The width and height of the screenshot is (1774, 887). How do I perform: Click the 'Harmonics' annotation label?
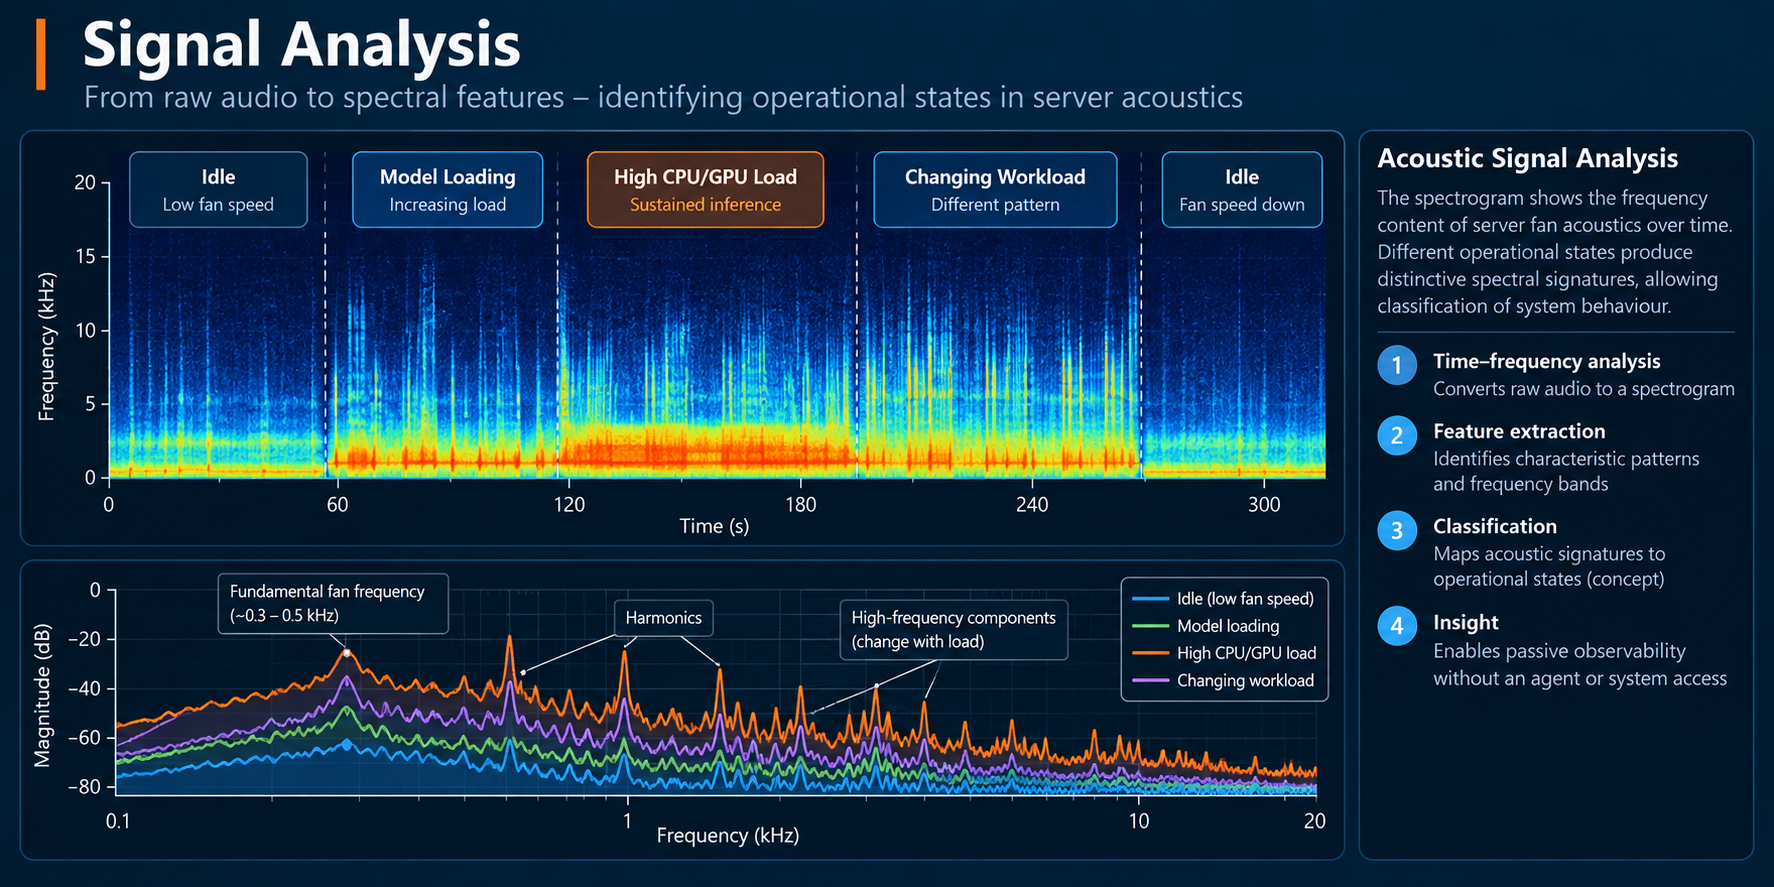tap(663, 618)
